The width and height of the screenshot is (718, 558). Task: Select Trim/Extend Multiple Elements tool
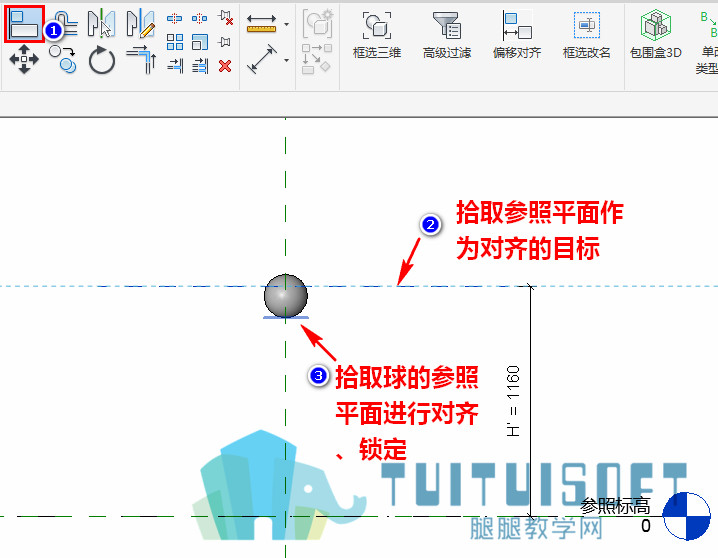200,66
